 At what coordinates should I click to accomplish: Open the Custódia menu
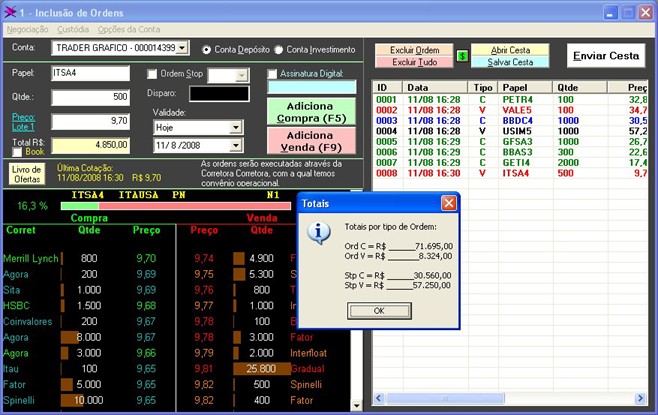pos(73,29)
